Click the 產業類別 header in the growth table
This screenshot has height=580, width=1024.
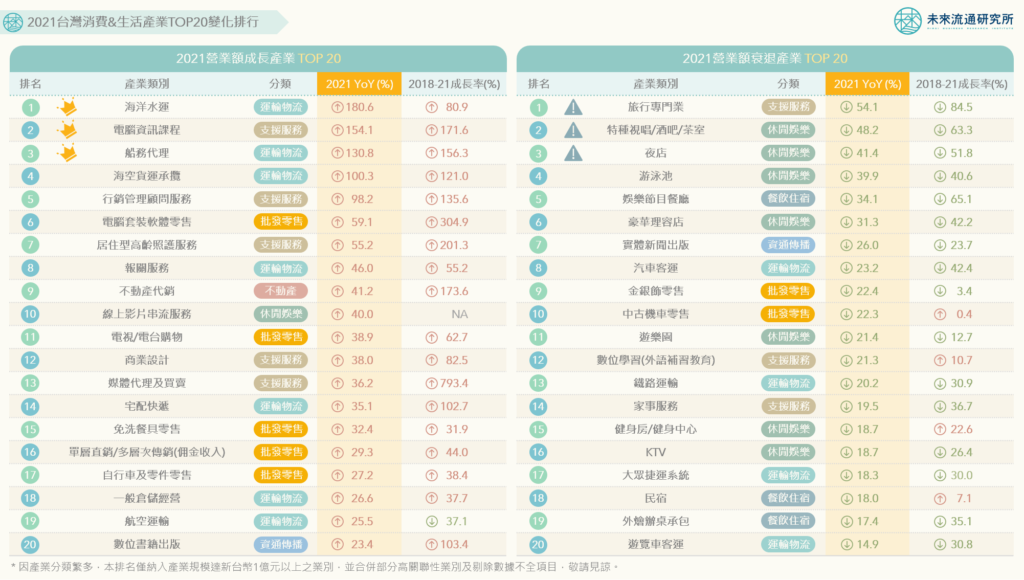tap(147, 84)
